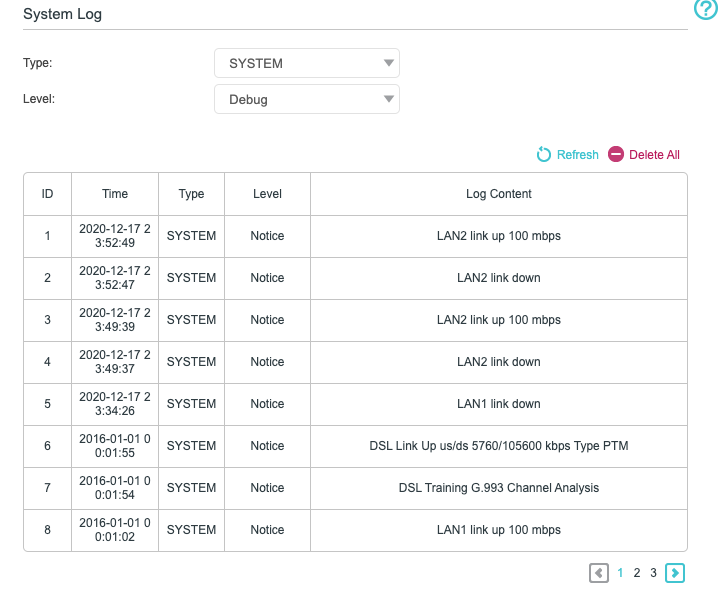
Task: Open the help question mark icon
Action: point(706,10)
